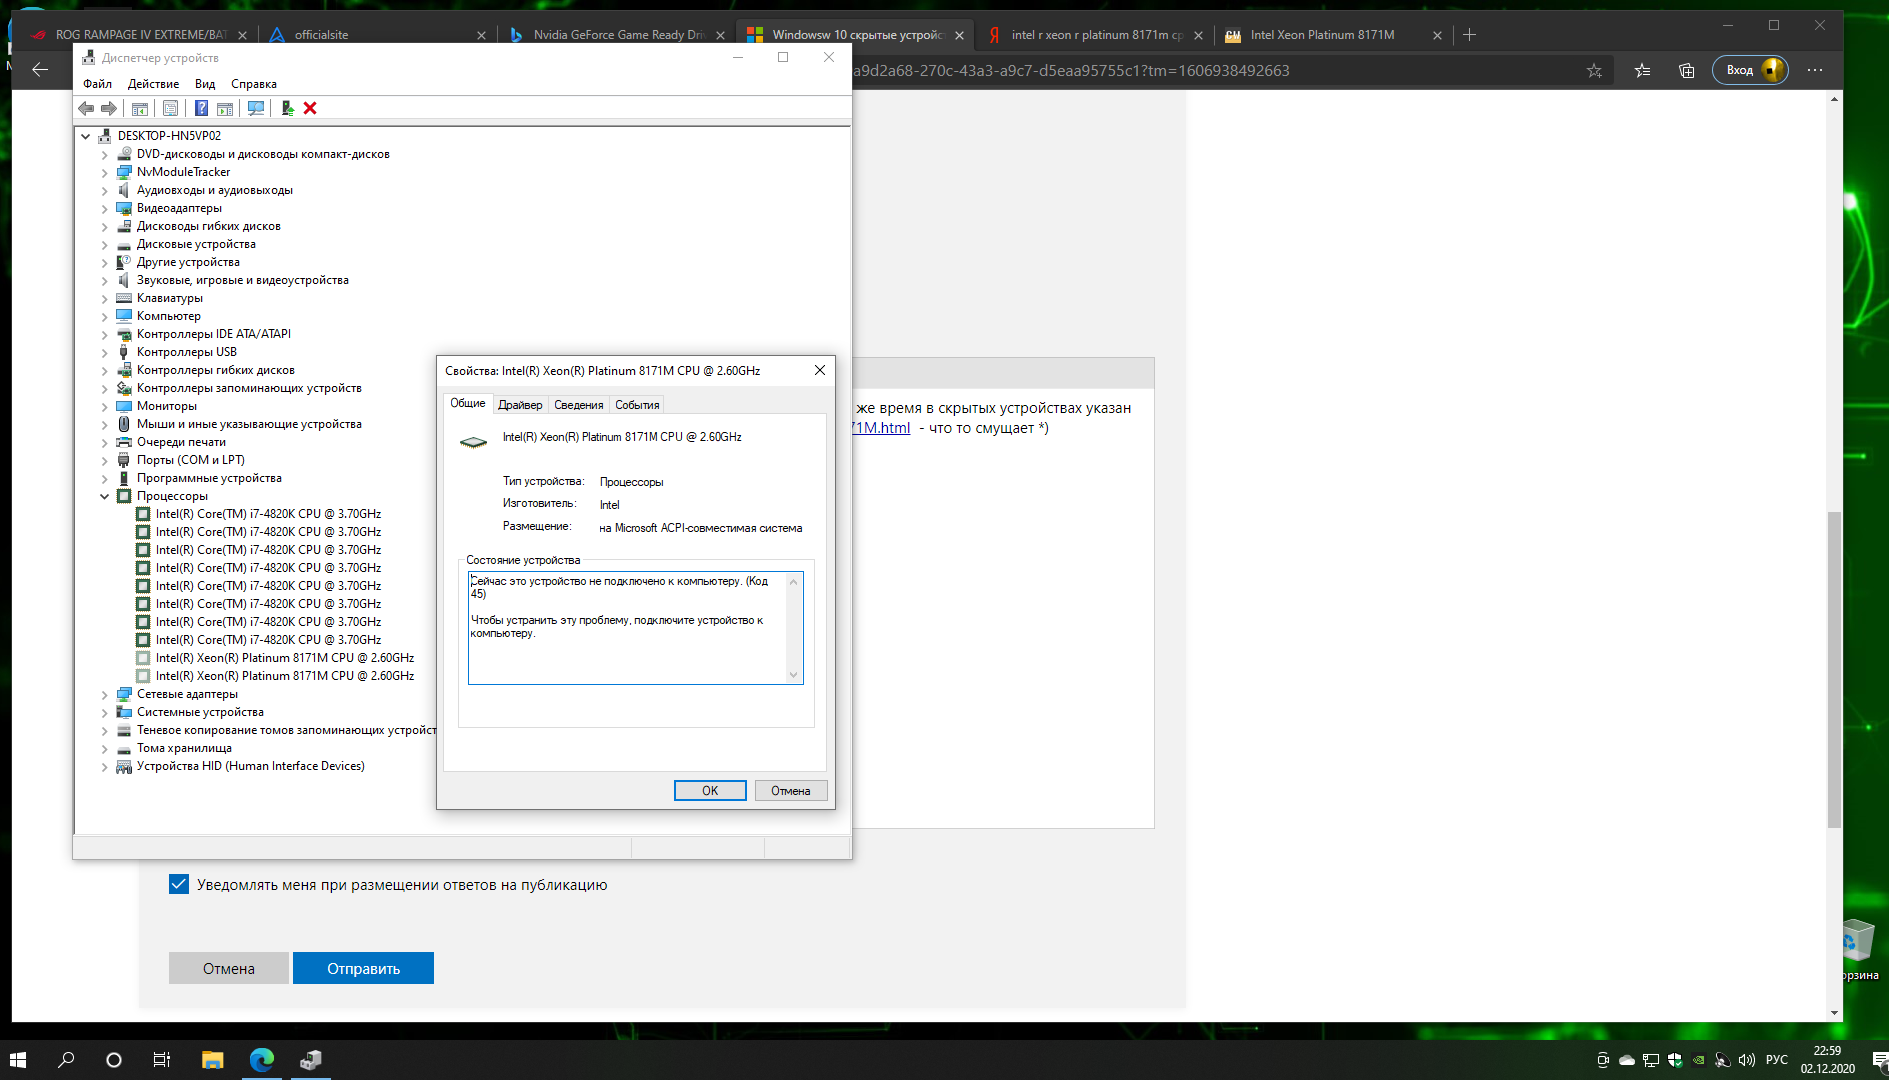The image size is (1889, 1080).
Task: Expand the Порты (COM и LPT) node
Action: 104,460
